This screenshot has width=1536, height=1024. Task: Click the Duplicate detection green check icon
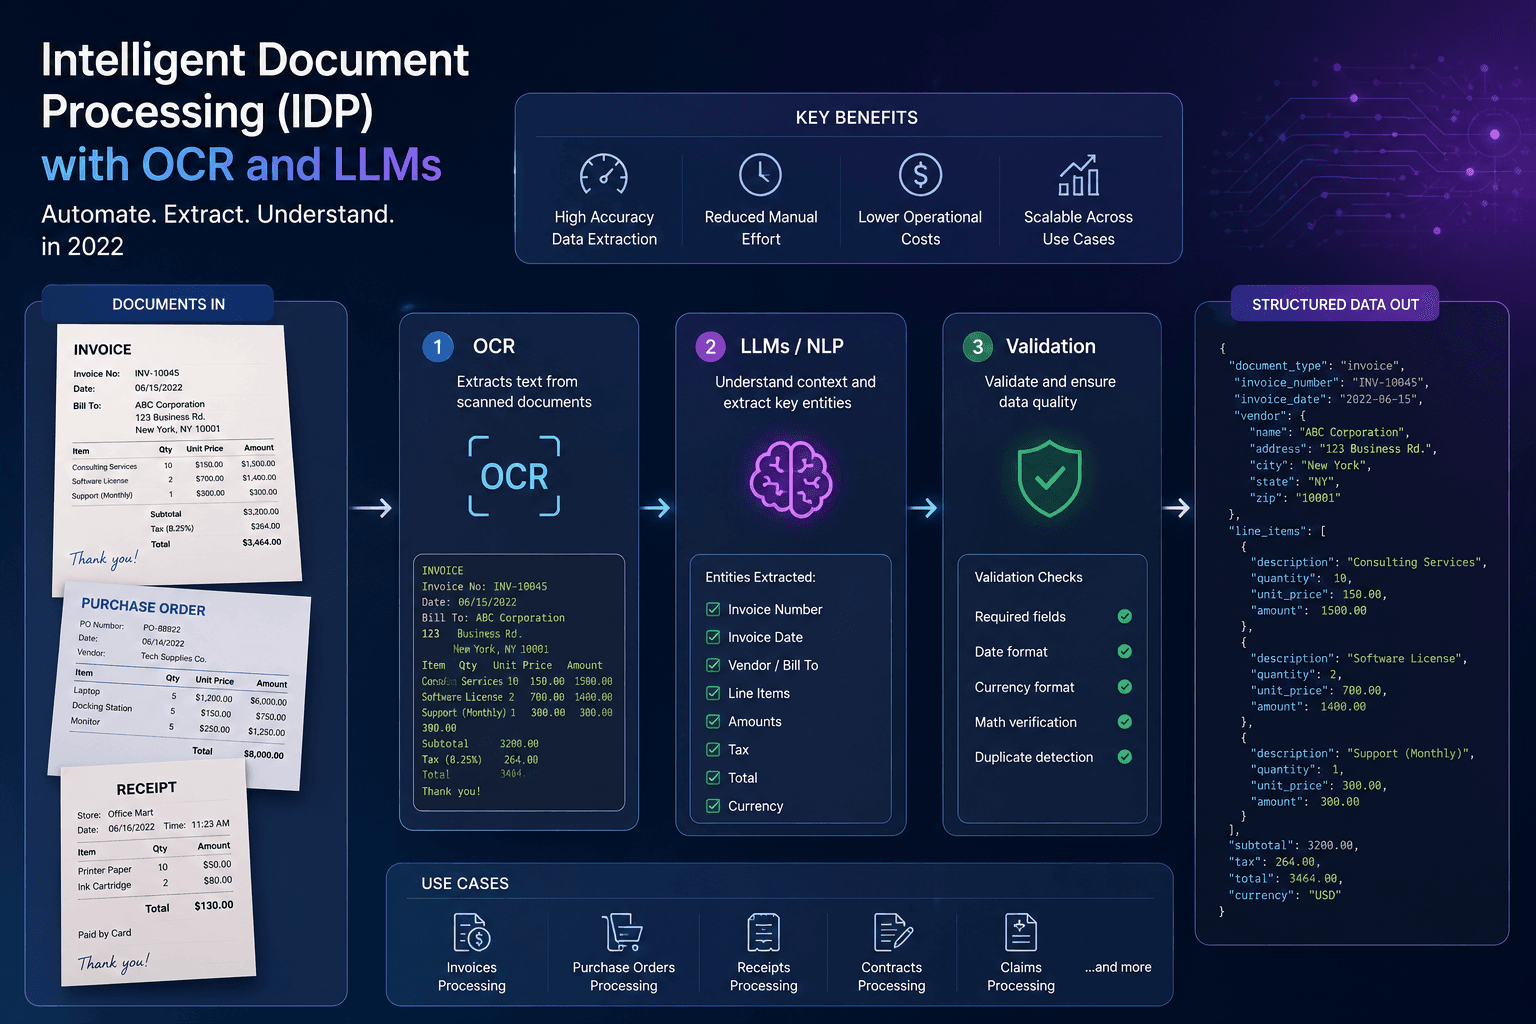pos(1125,757)
